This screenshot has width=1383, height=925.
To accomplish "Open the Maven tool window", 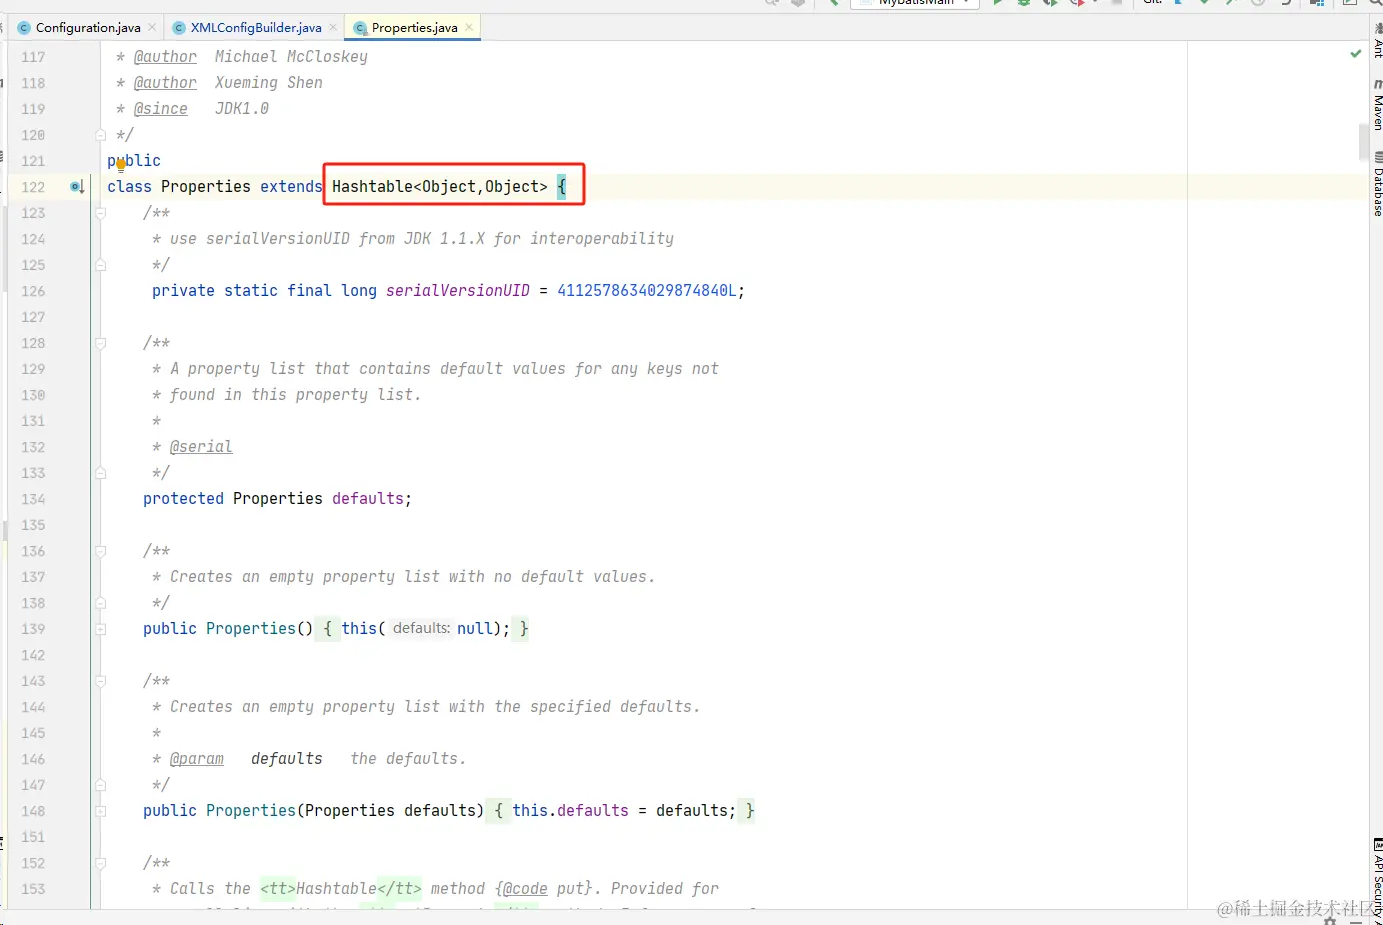I will click(1377, 105).
